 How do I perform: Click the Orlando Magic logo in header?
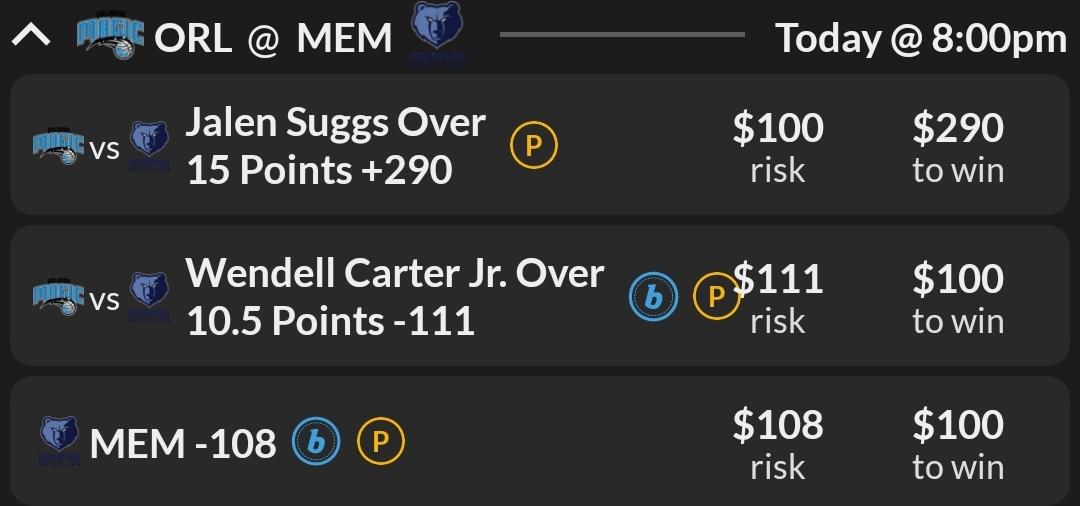(x=110, y=36)
